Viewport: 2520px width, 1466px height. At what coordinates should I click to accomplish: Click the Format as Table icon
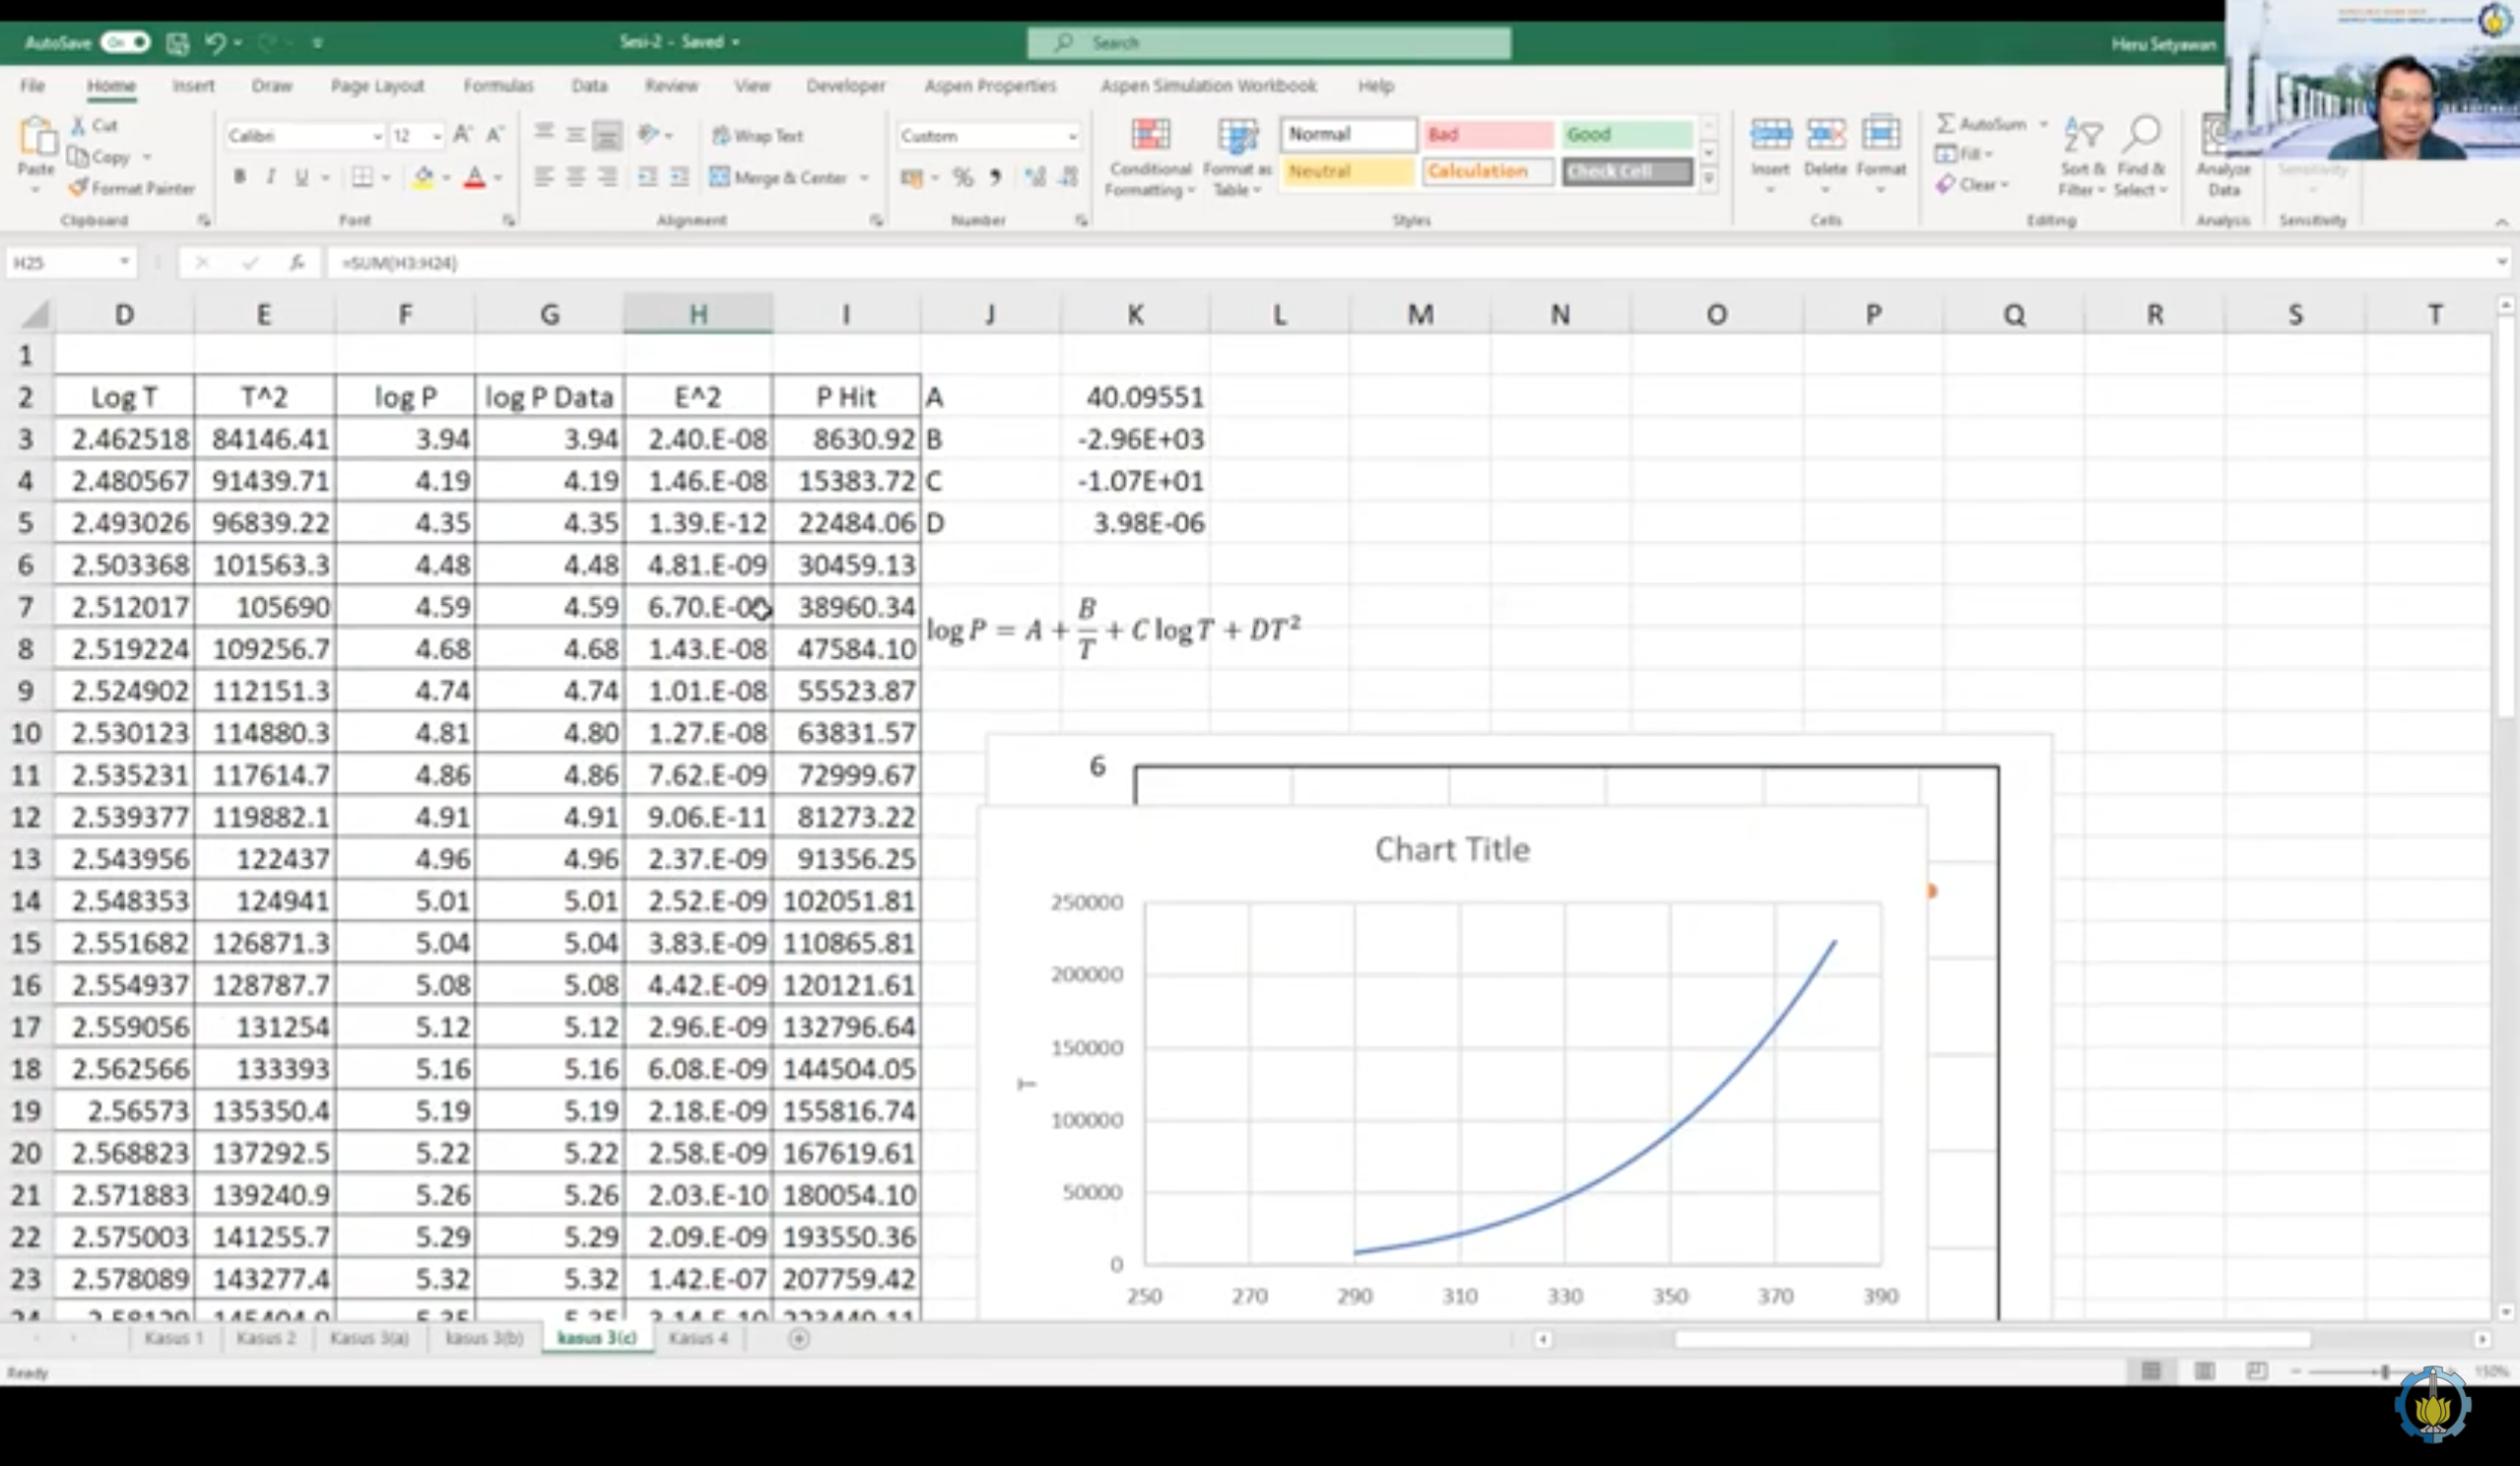click(1237, 135)
